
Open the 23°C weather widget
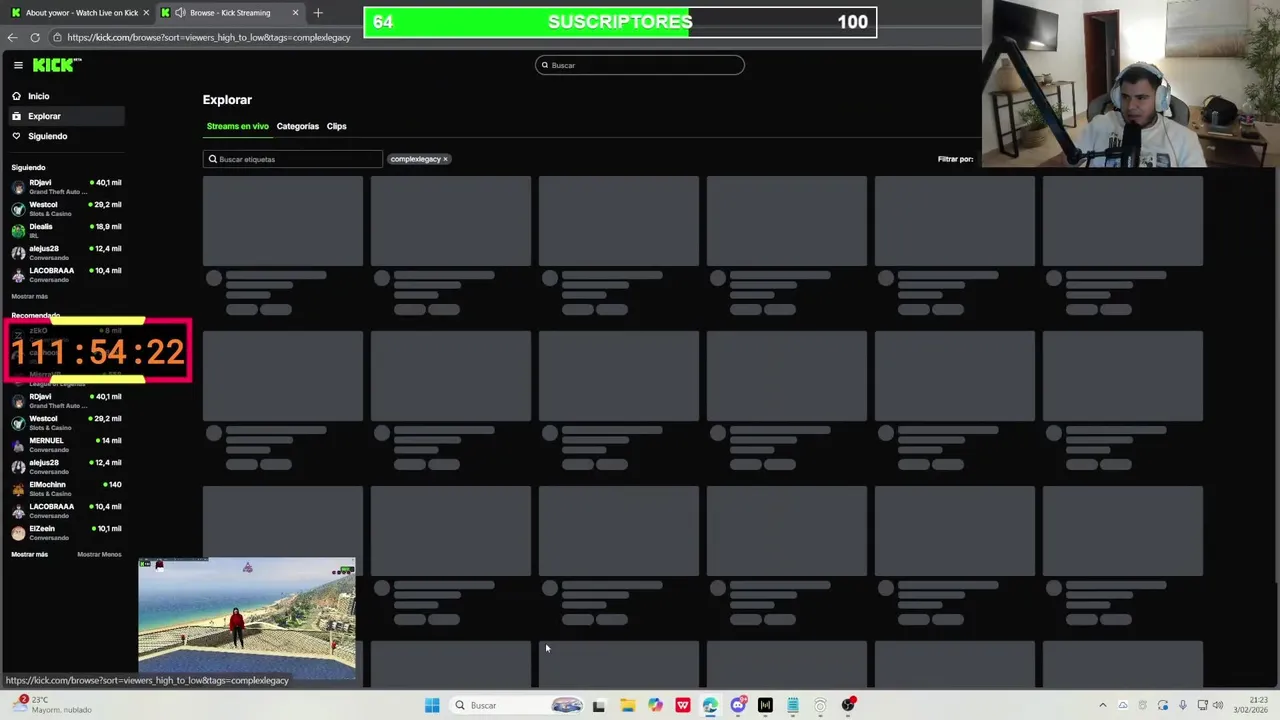50,705
